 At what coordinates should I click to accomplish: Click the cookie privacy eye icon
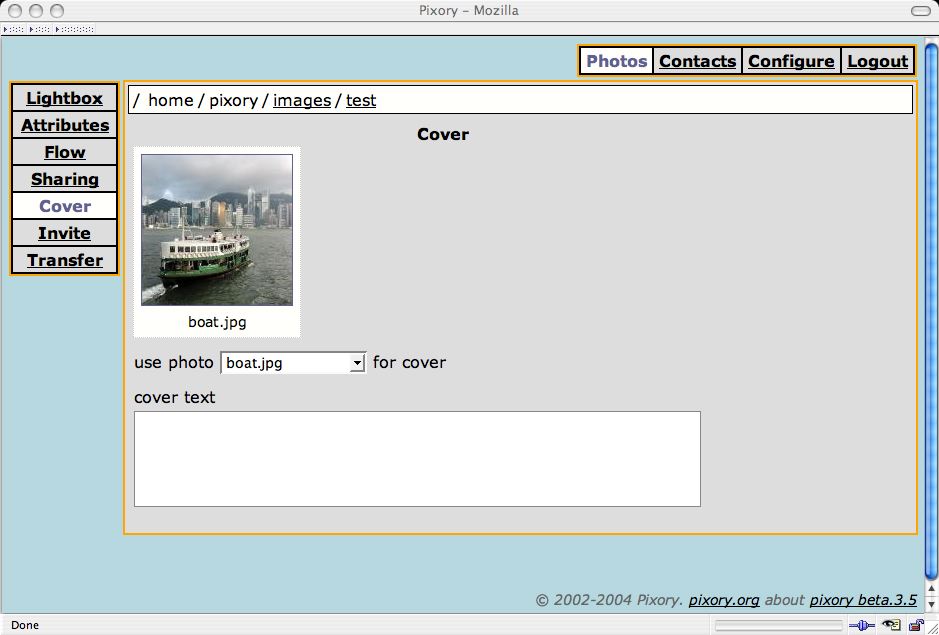pyautogui.click(x=891, y=625)
